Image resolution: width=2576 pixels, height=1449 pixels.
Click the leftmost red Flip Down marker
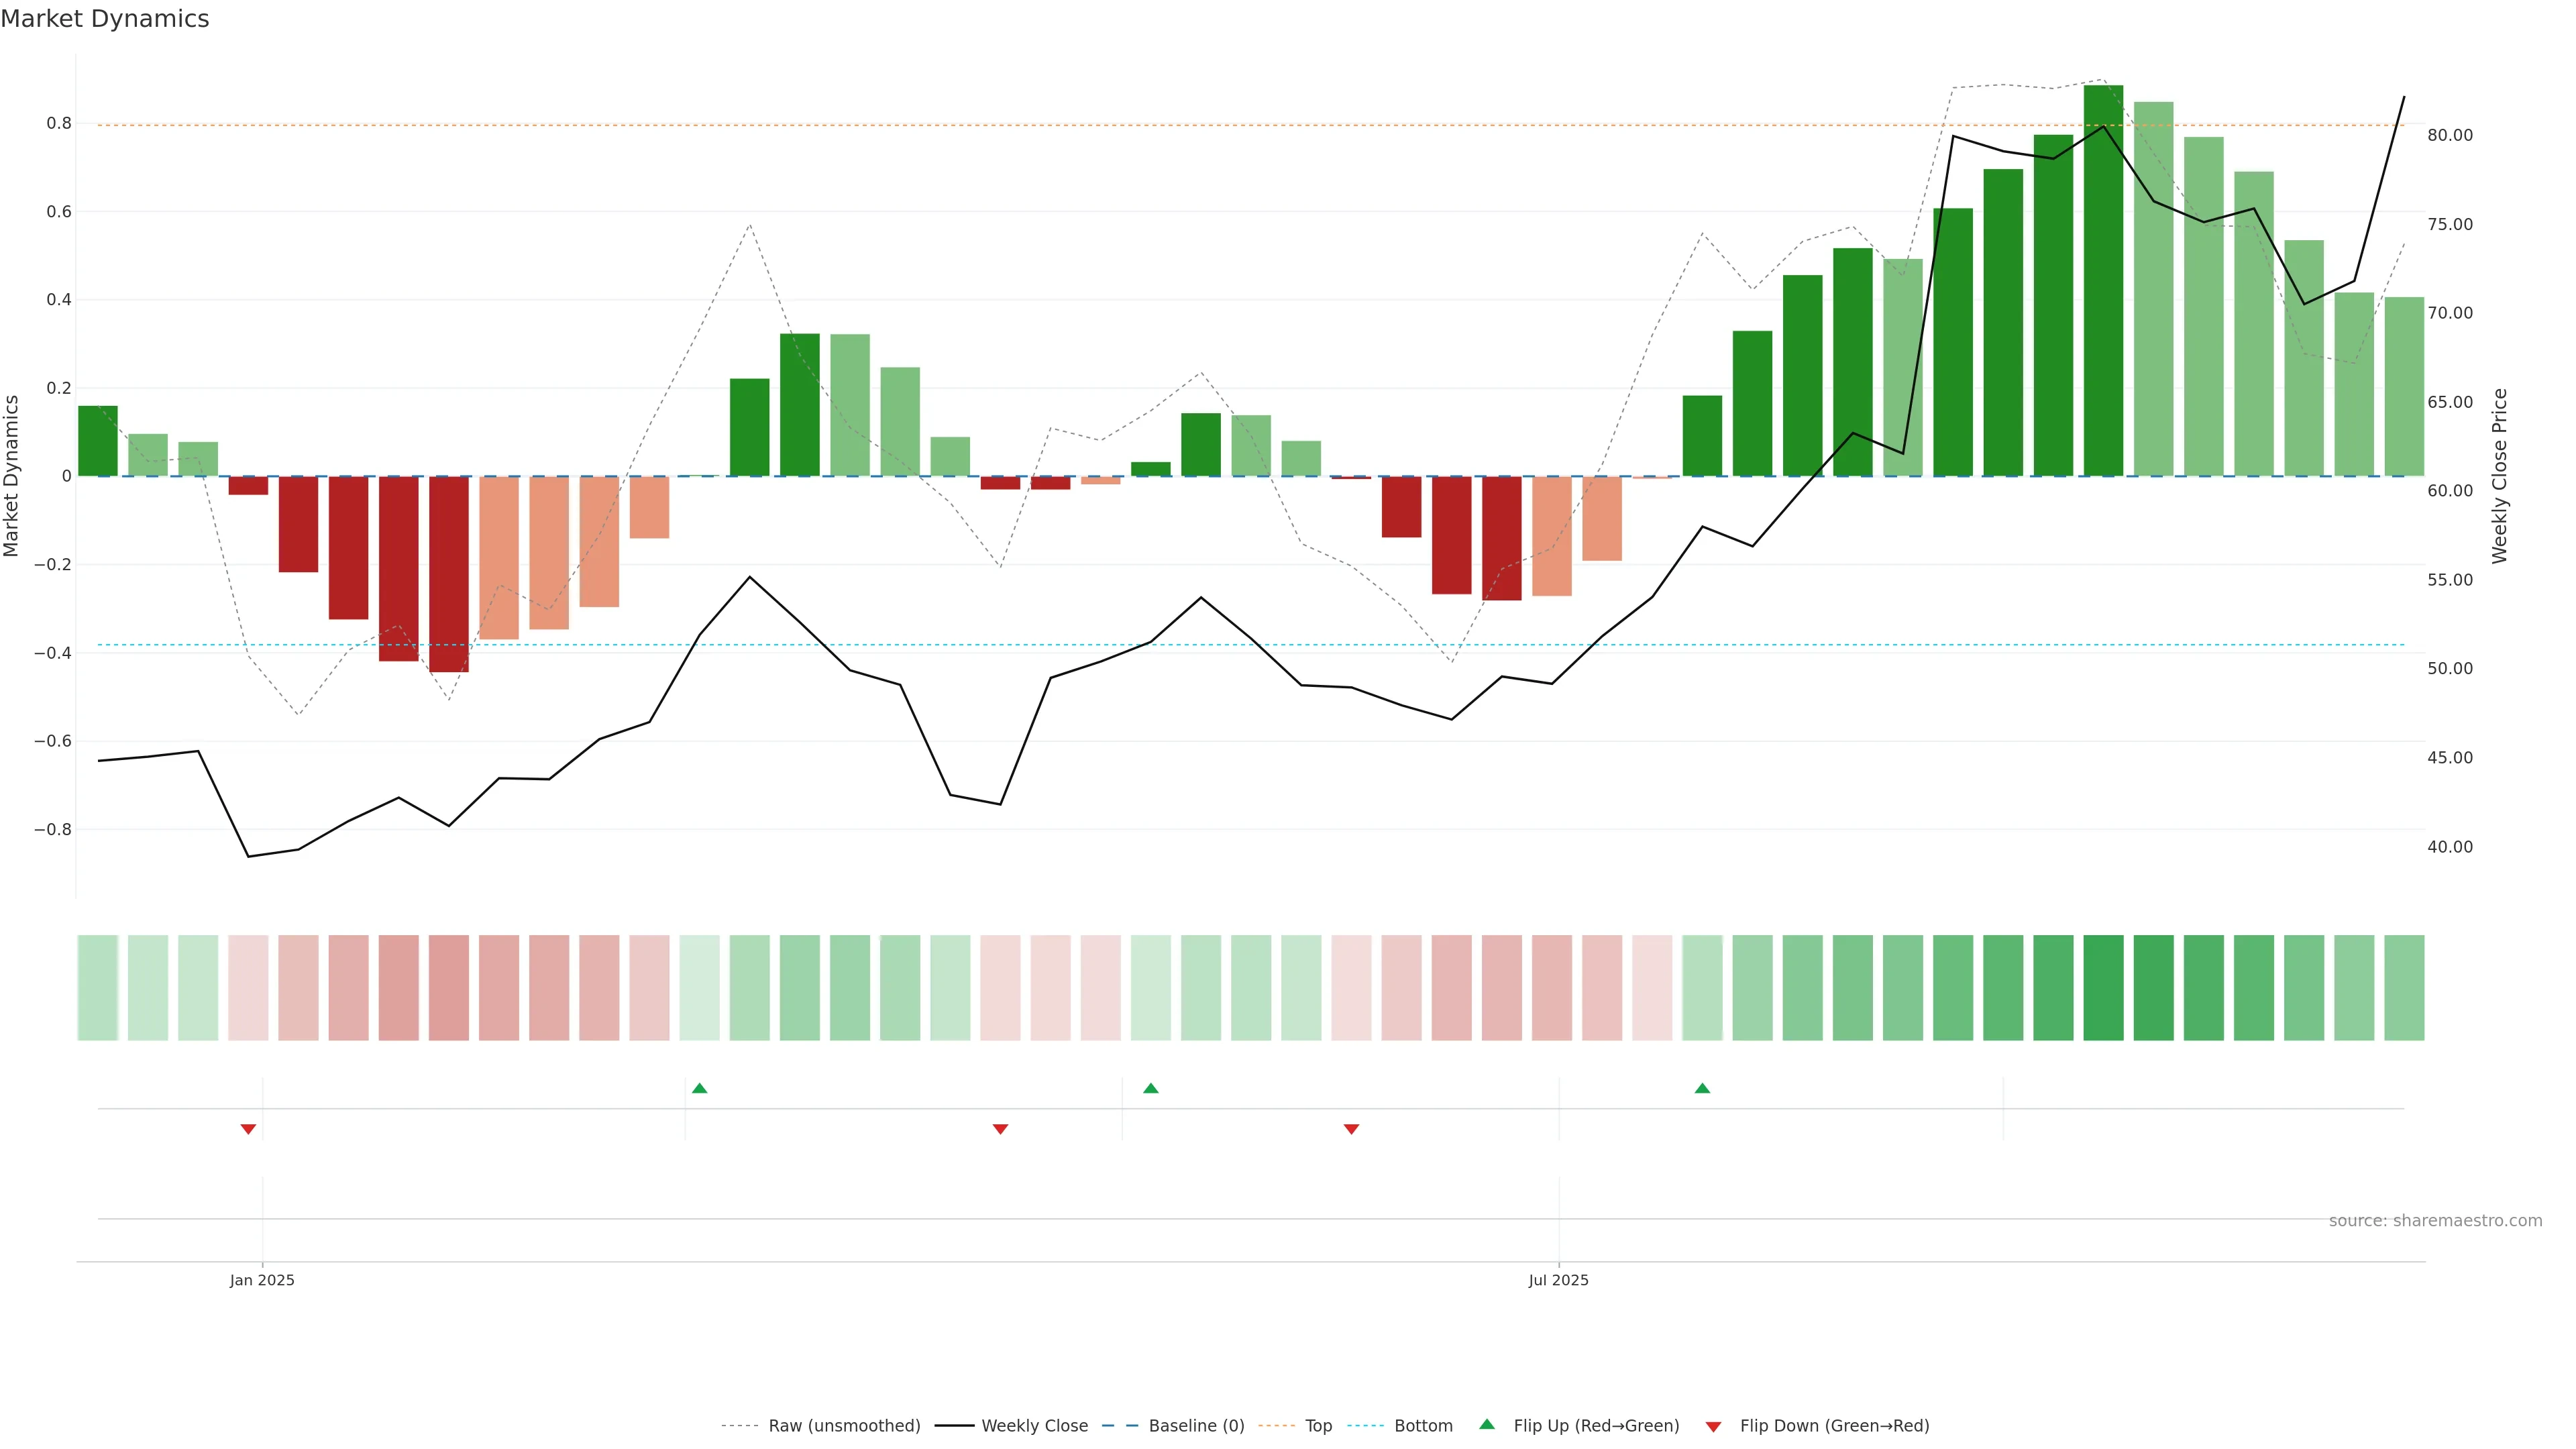pyautogui.click(x=248, y=1129)
